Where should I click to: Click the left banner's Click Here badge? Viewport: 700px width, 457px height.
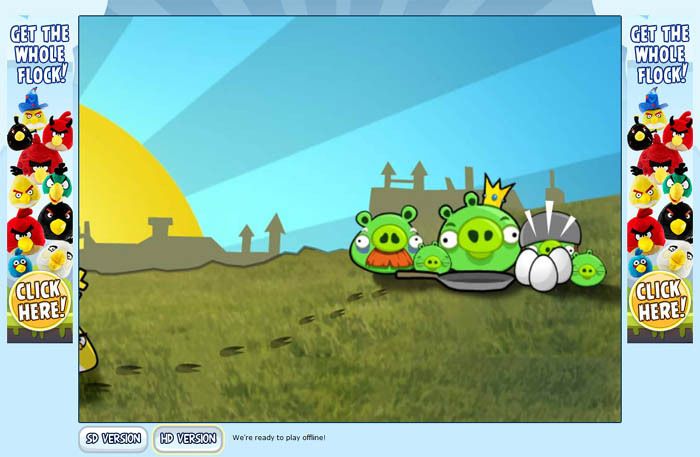click(40, 301)
